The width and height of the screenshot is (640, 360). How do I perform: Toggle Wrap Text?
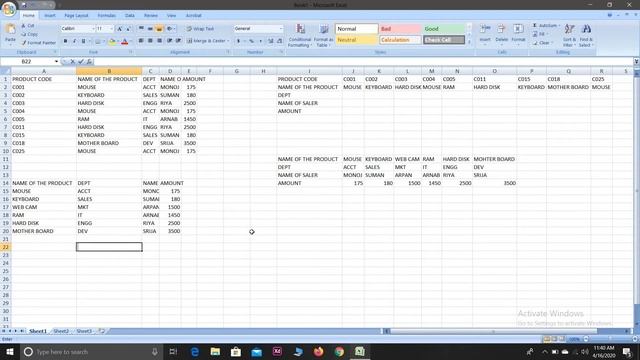click(200, 29)
